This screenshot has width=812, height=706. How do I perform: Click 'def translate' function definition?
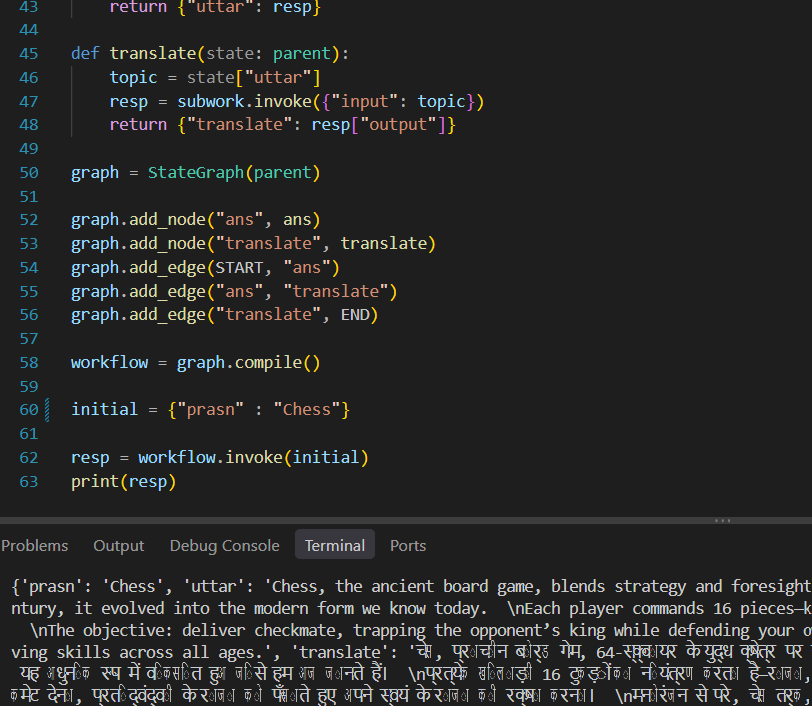134,53
